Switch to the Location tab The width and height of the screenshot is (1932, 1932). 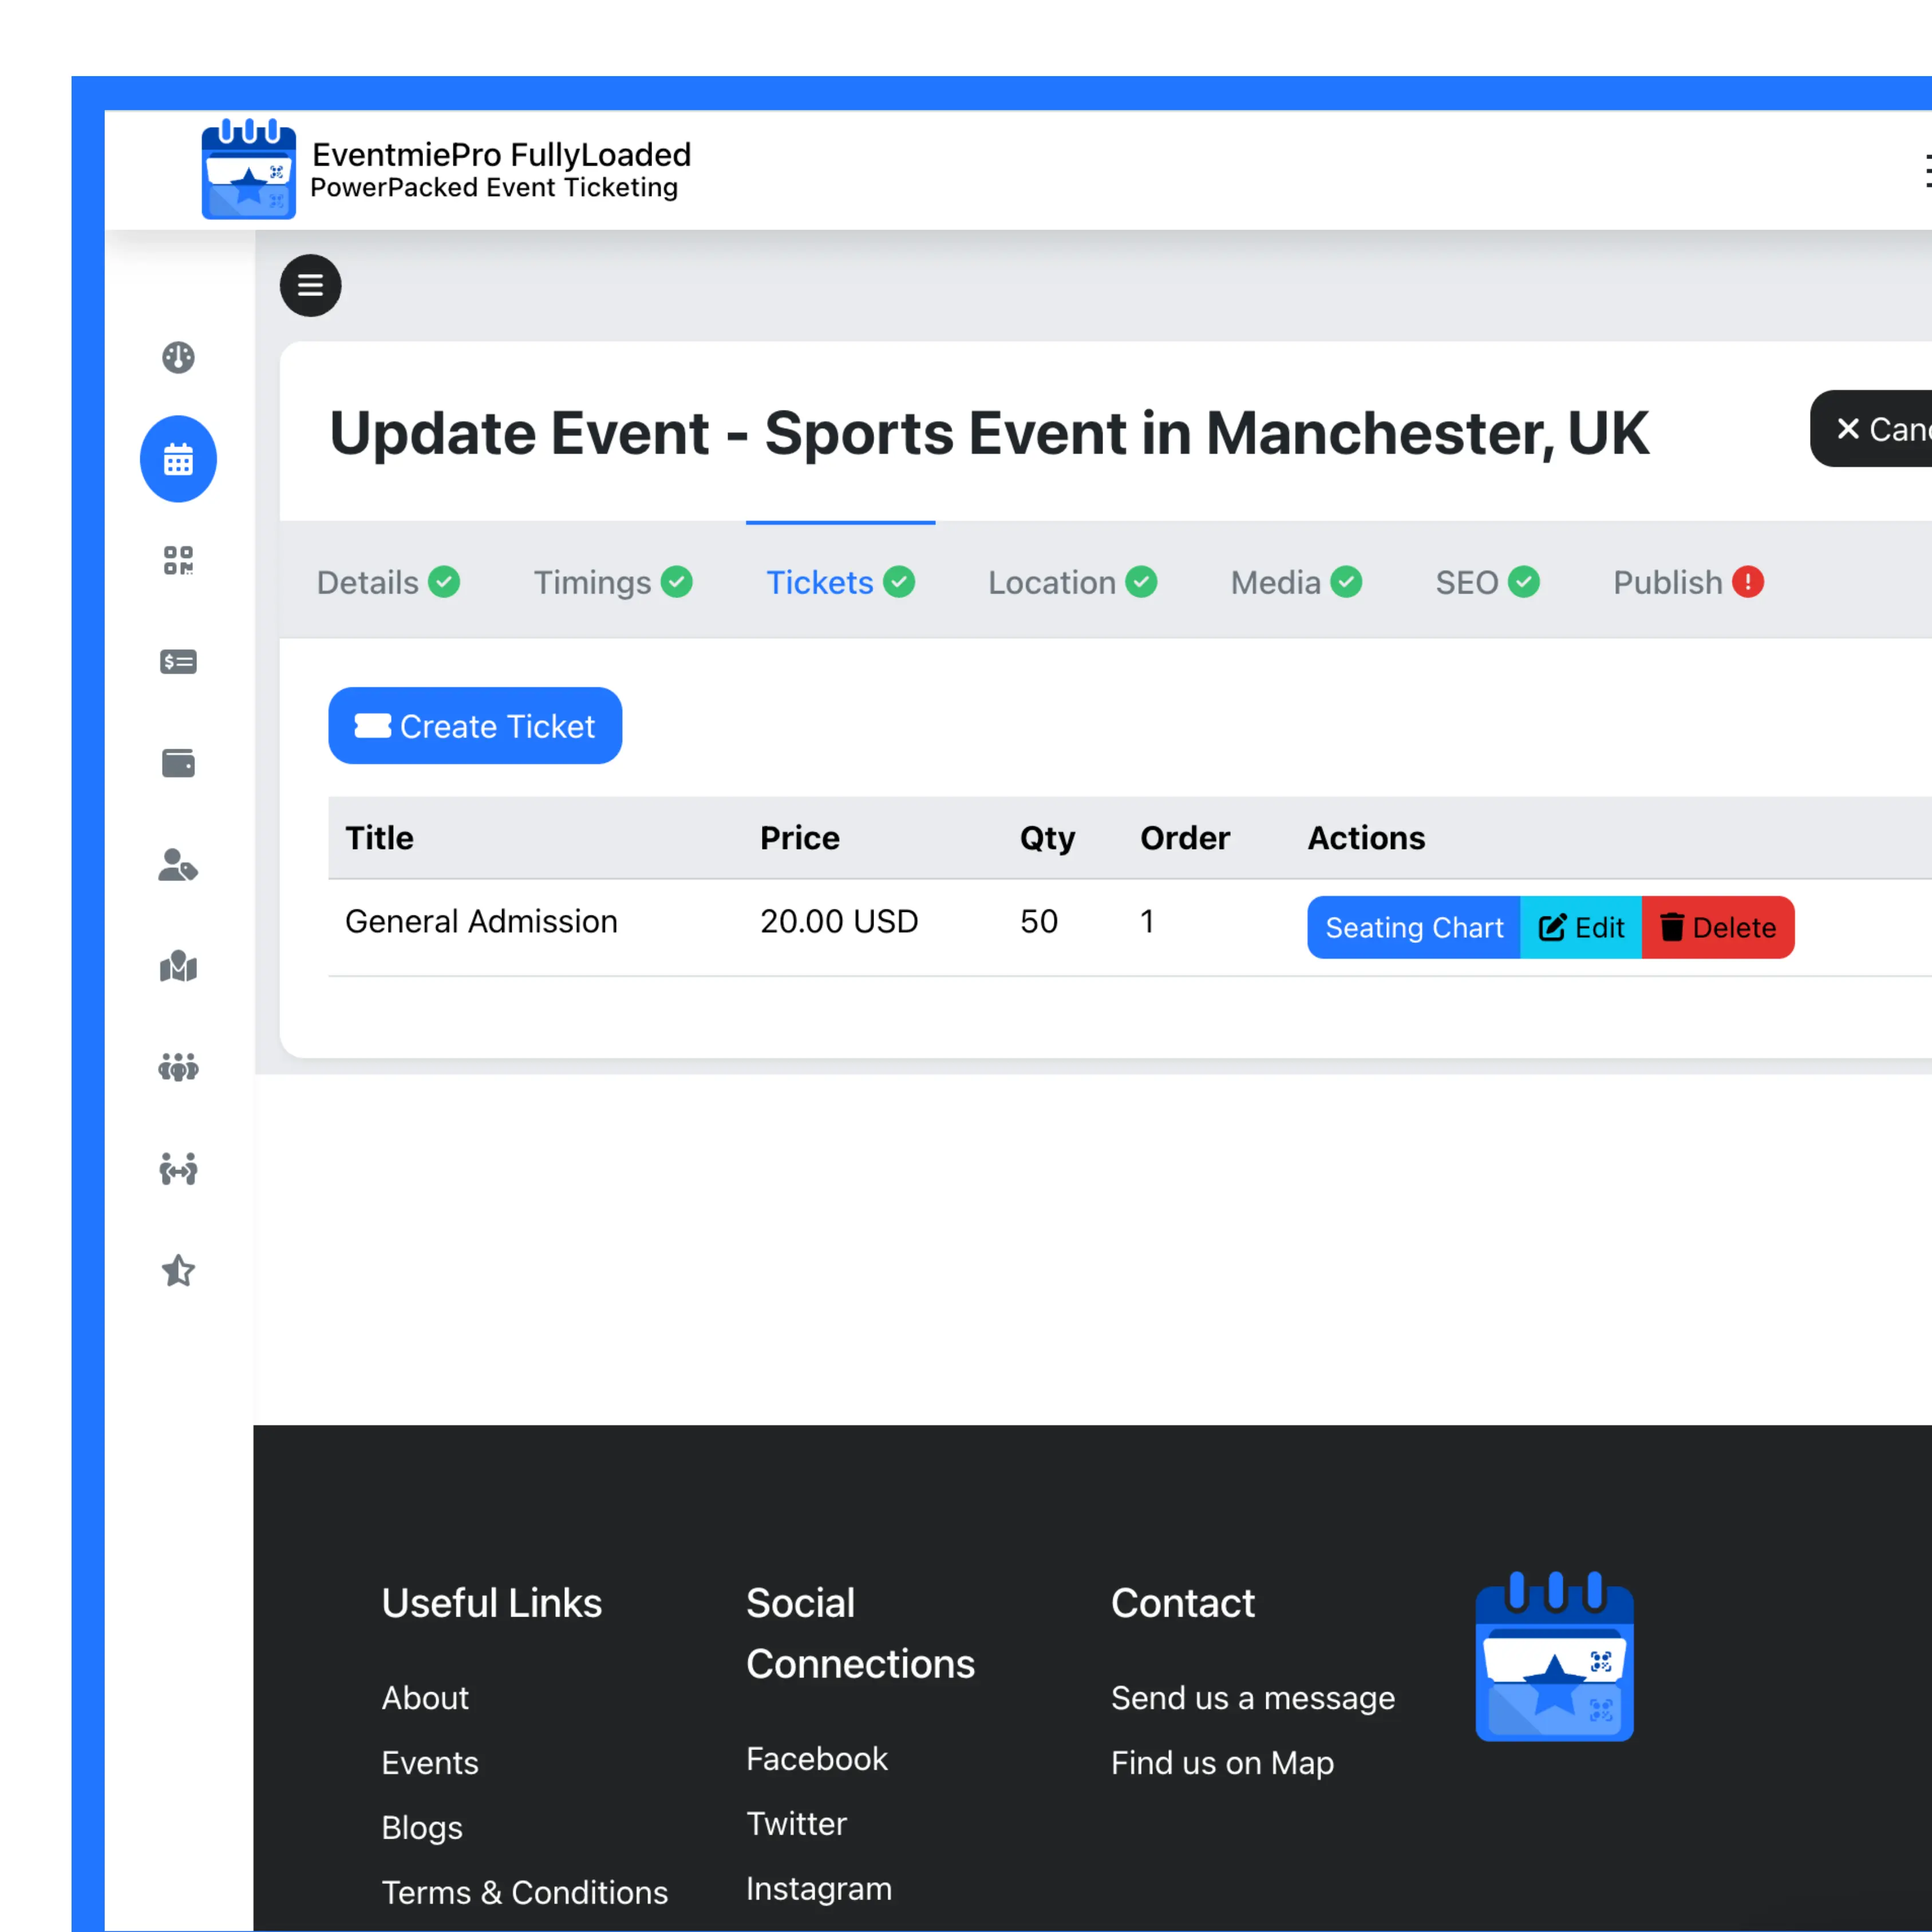click(x=1072, y=582)
